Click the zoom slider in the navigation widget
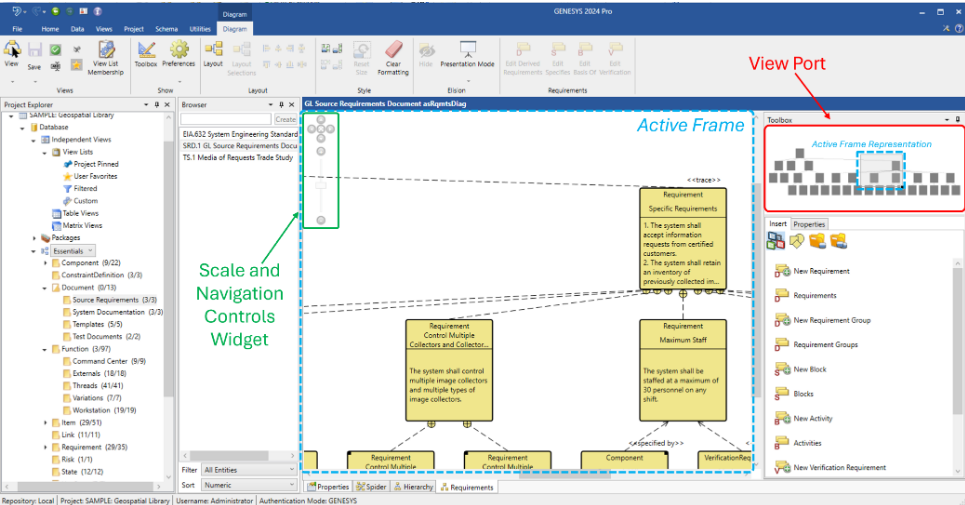Viewport: 965px width, 505px height. [x=321, y=186]
